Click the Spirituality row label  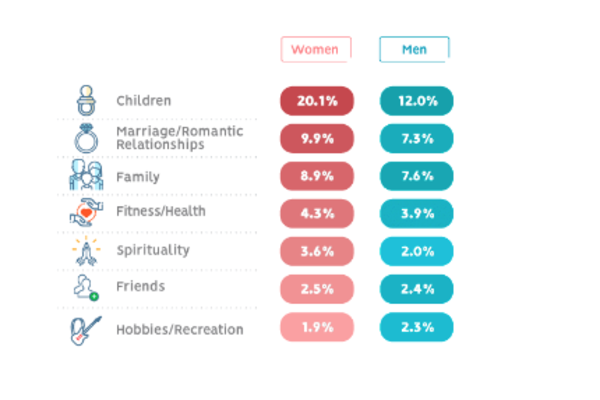(x=153, y=250)
